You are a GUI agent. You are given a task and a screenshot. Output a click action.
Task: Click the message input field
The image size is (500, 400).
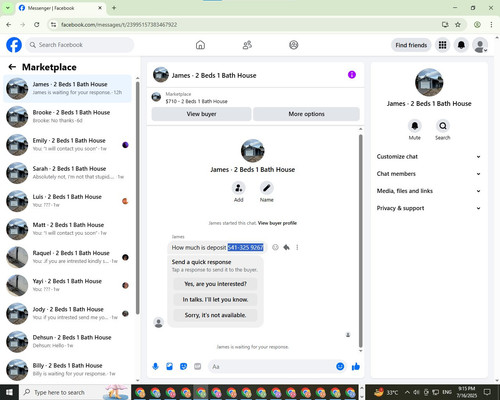tap(271, 367)
